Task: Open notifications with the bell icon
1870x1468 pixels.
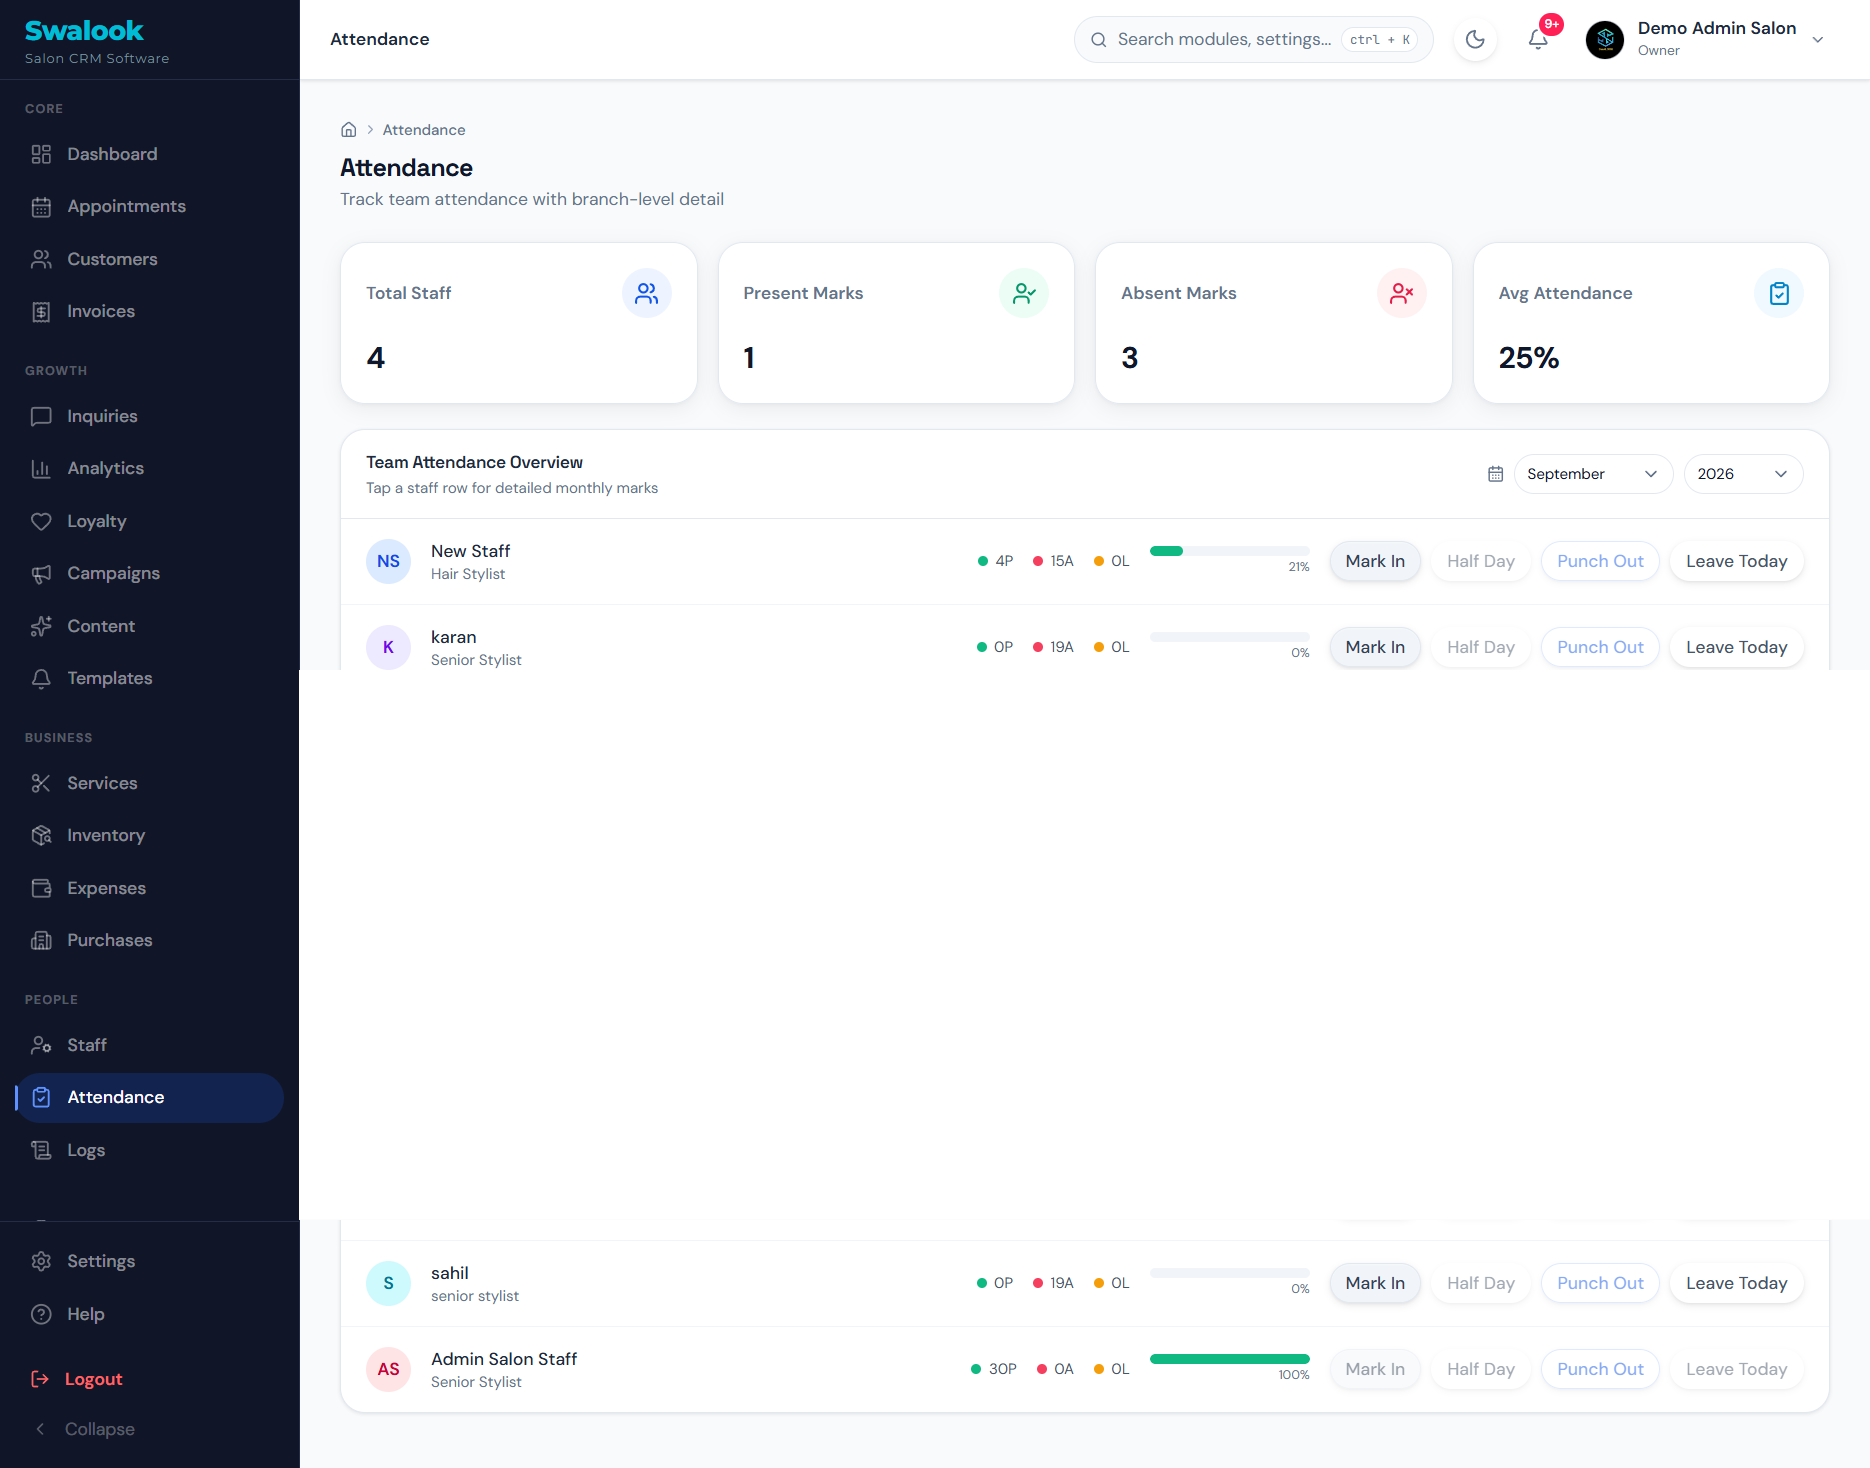Action: coord(1538,39)
